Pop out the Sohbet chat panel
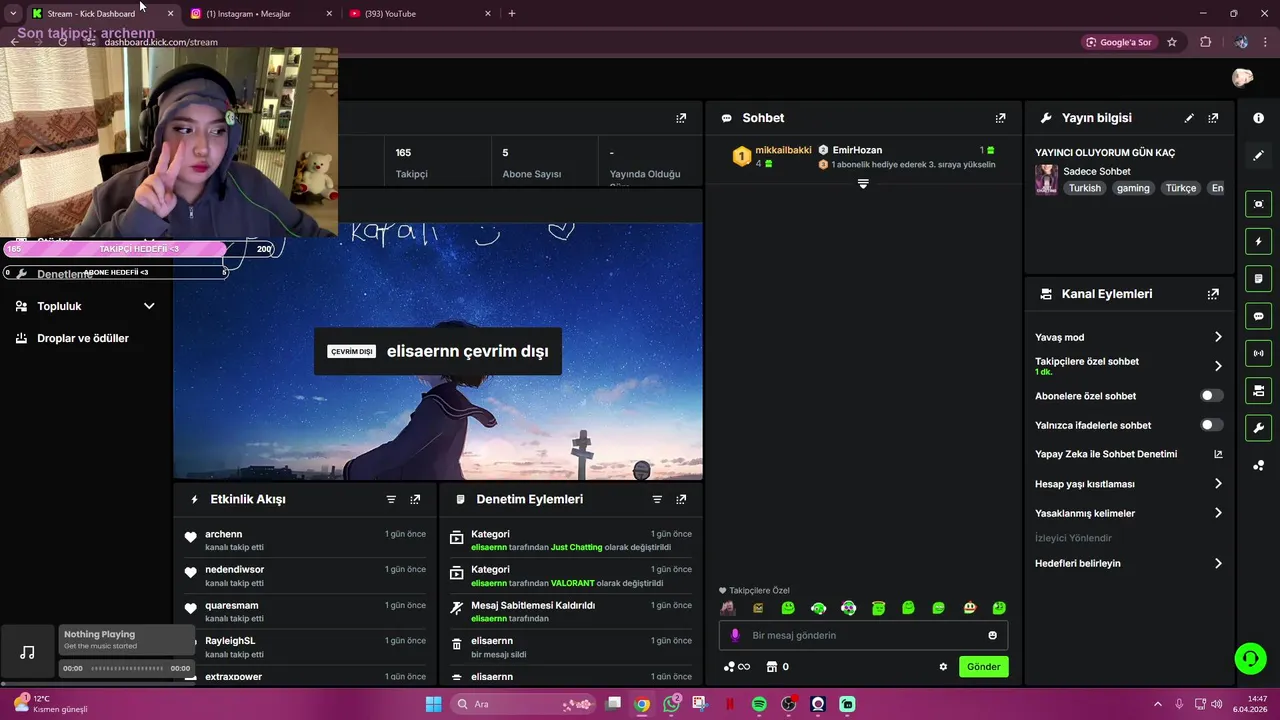The width and height of the screenshot is (1280, 720). pos(1000,118)
